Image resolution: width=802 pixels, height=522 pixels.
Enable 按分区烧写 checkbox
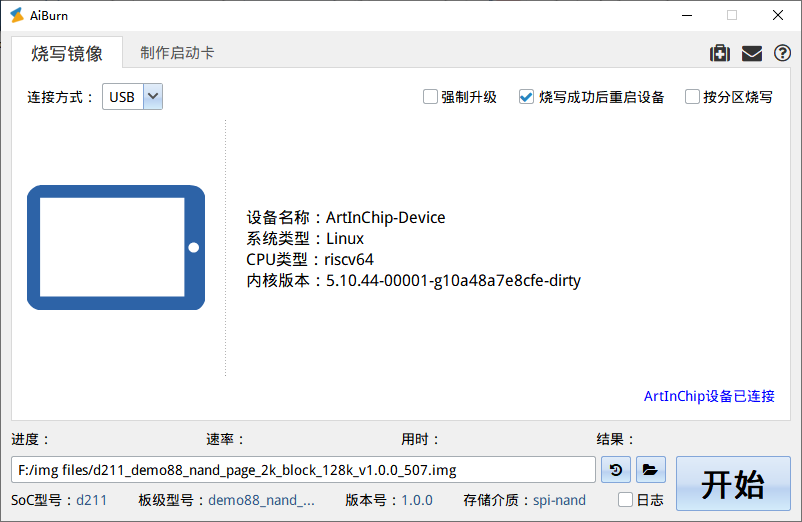tap(692, 97)
